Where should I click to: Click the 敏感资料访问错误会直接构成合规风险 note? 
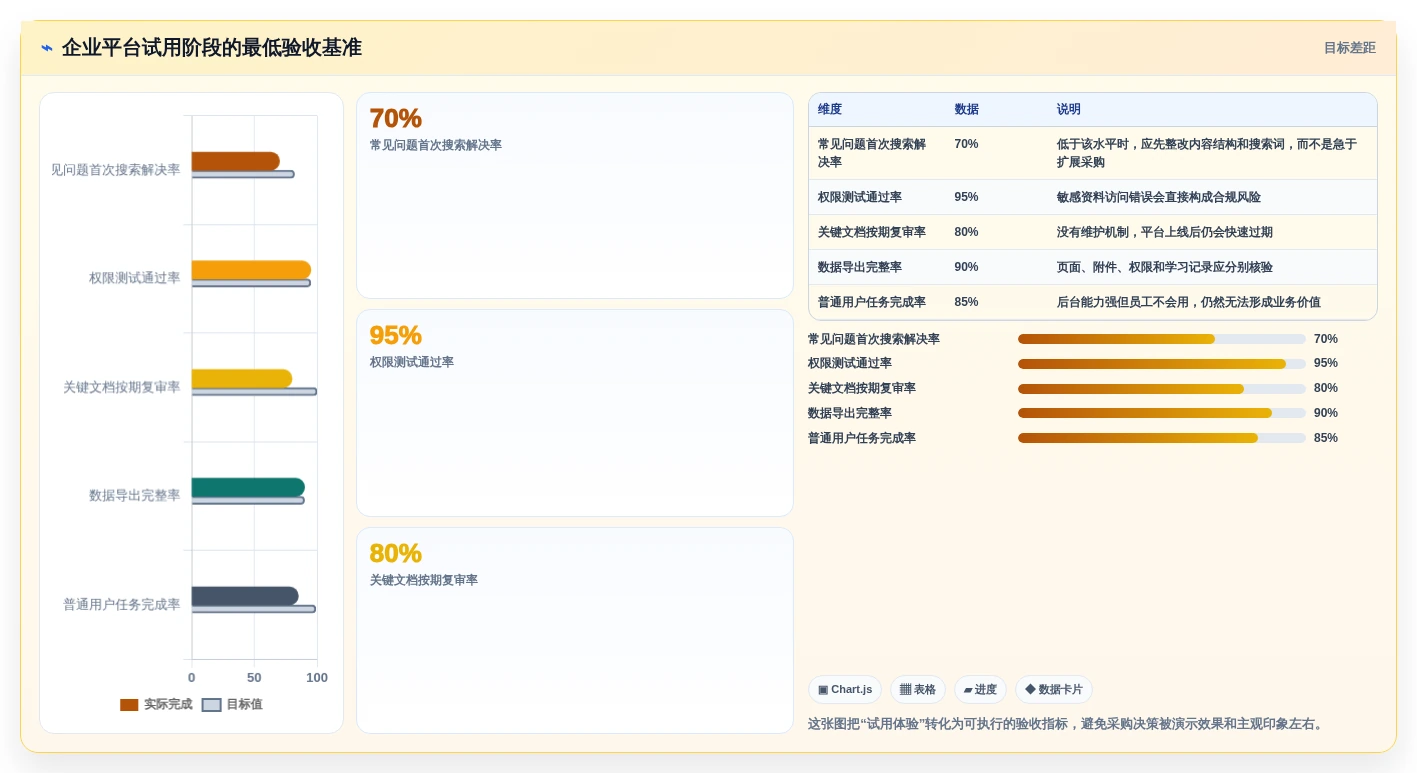[1159, 197]
